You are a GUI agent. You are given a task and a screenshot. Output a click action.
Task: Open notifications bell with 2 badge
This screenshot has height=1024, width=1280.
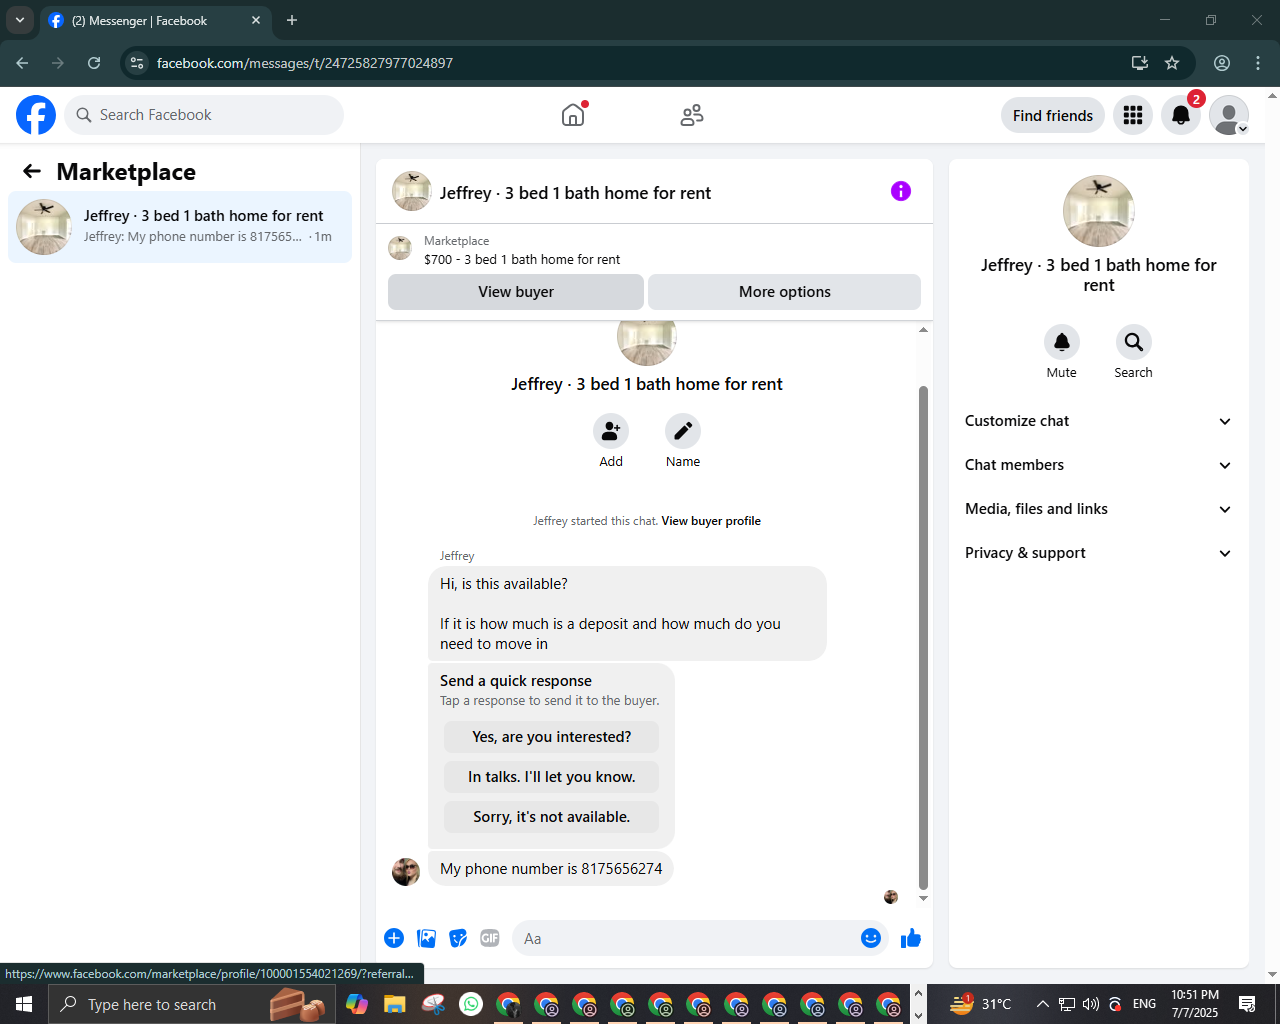[1181, 115]
